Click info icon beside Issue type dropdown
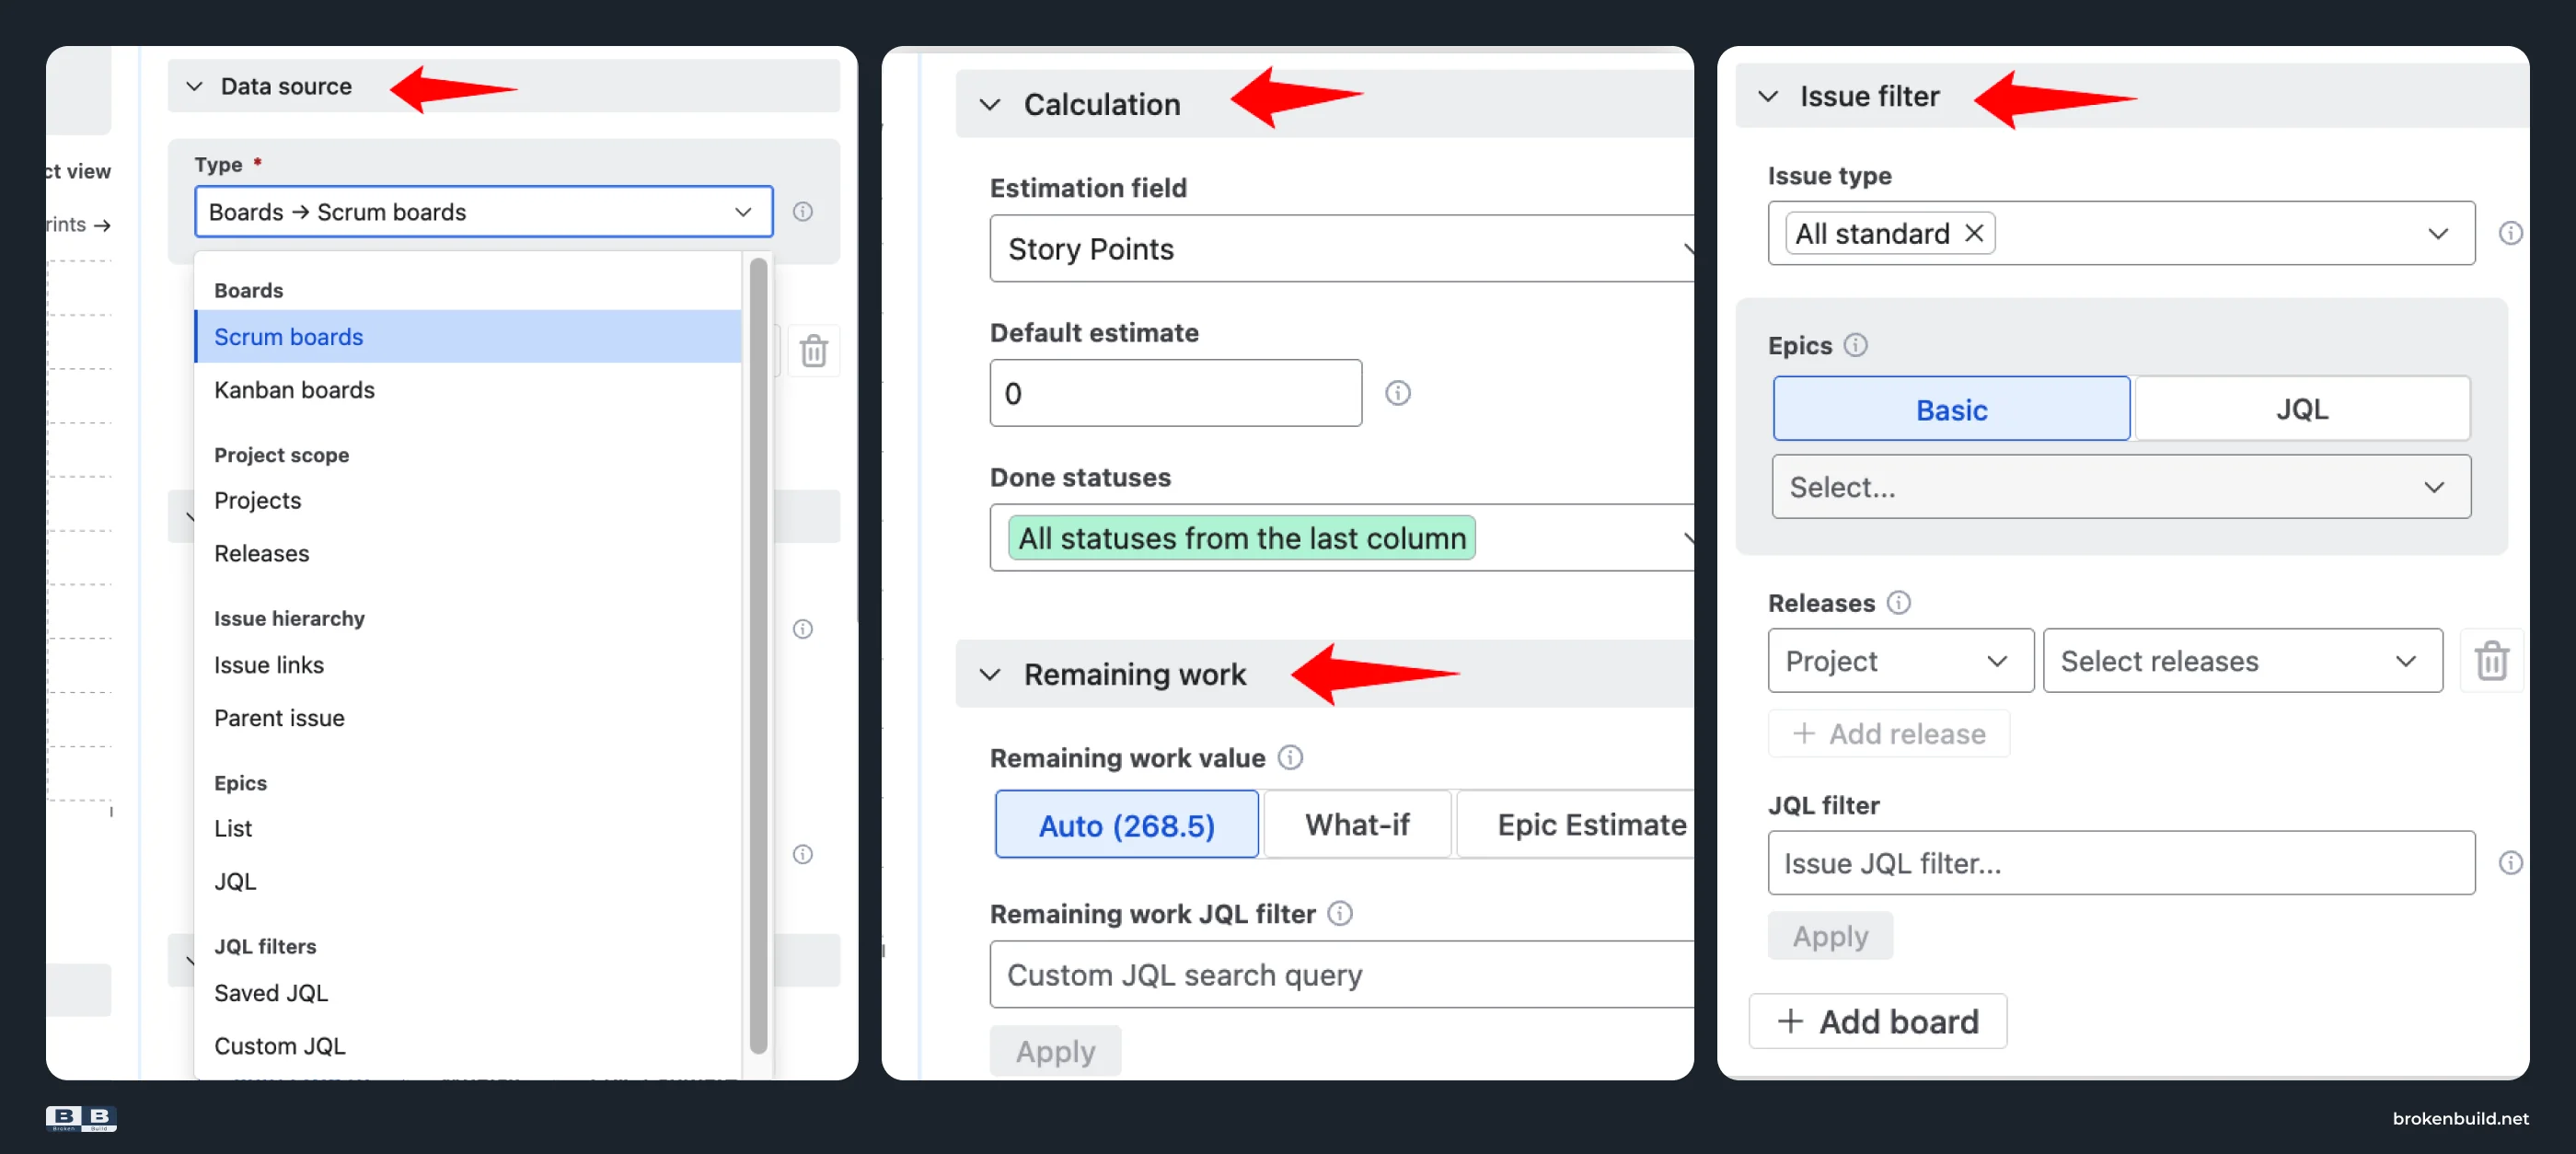 coord(2510,233)
